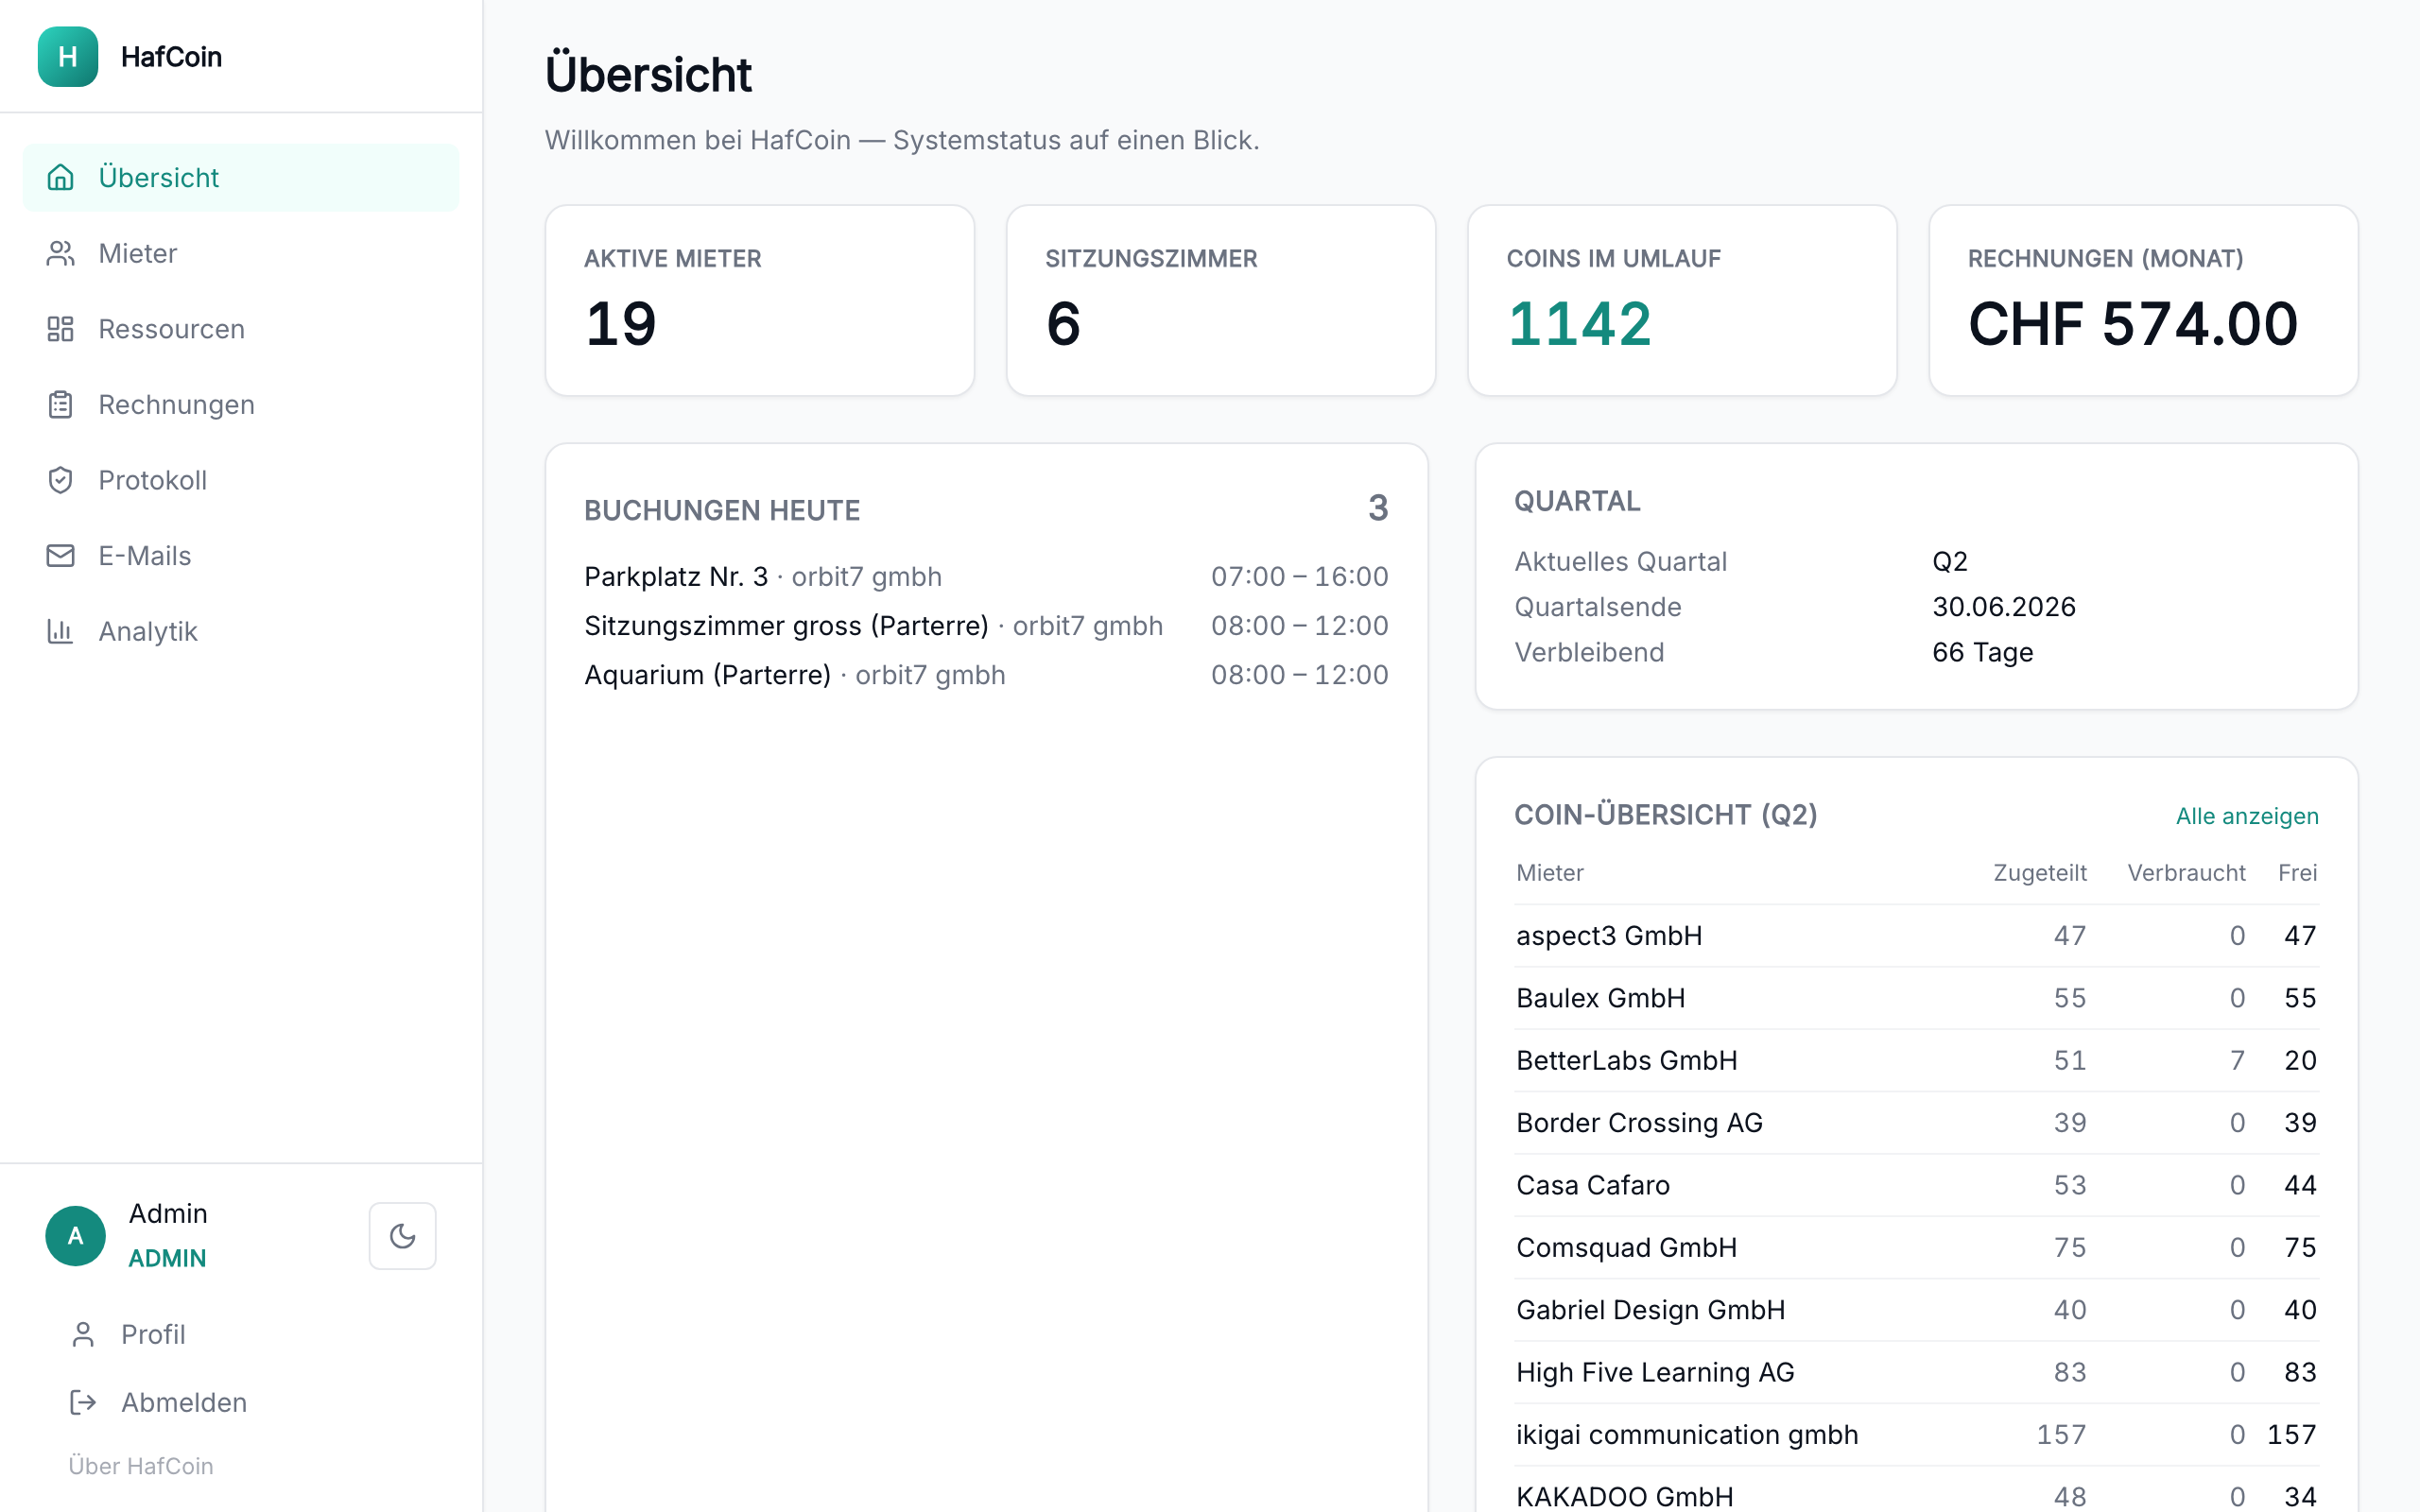Click BetterLabs GmbH Verbraucht value 7
This screenshot has width=2420, height=1512.
(x=2237, y=1061)
